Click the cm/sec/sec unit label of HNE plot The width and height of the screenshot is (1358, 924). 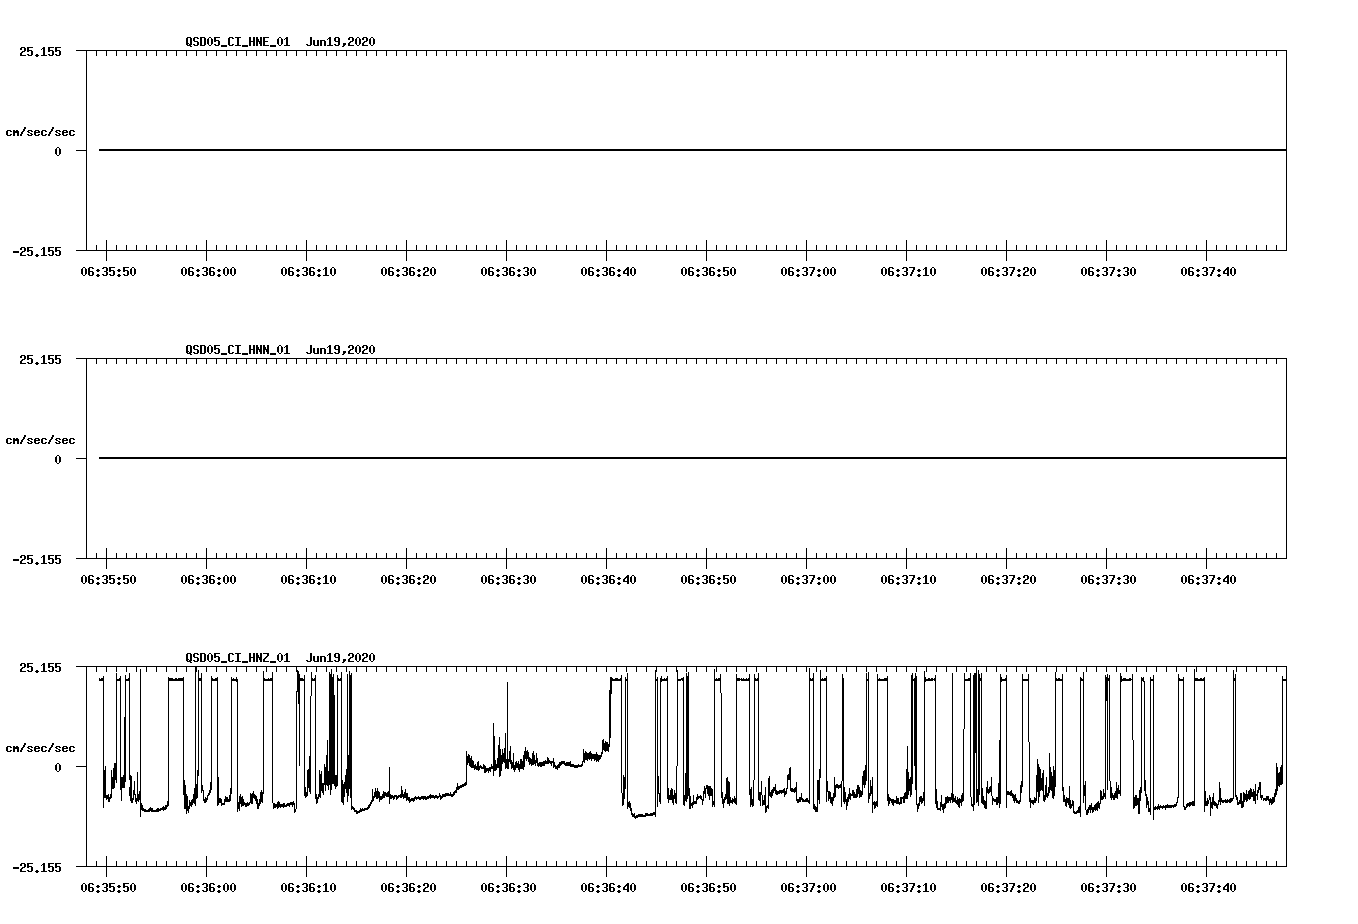click(41, 132)
